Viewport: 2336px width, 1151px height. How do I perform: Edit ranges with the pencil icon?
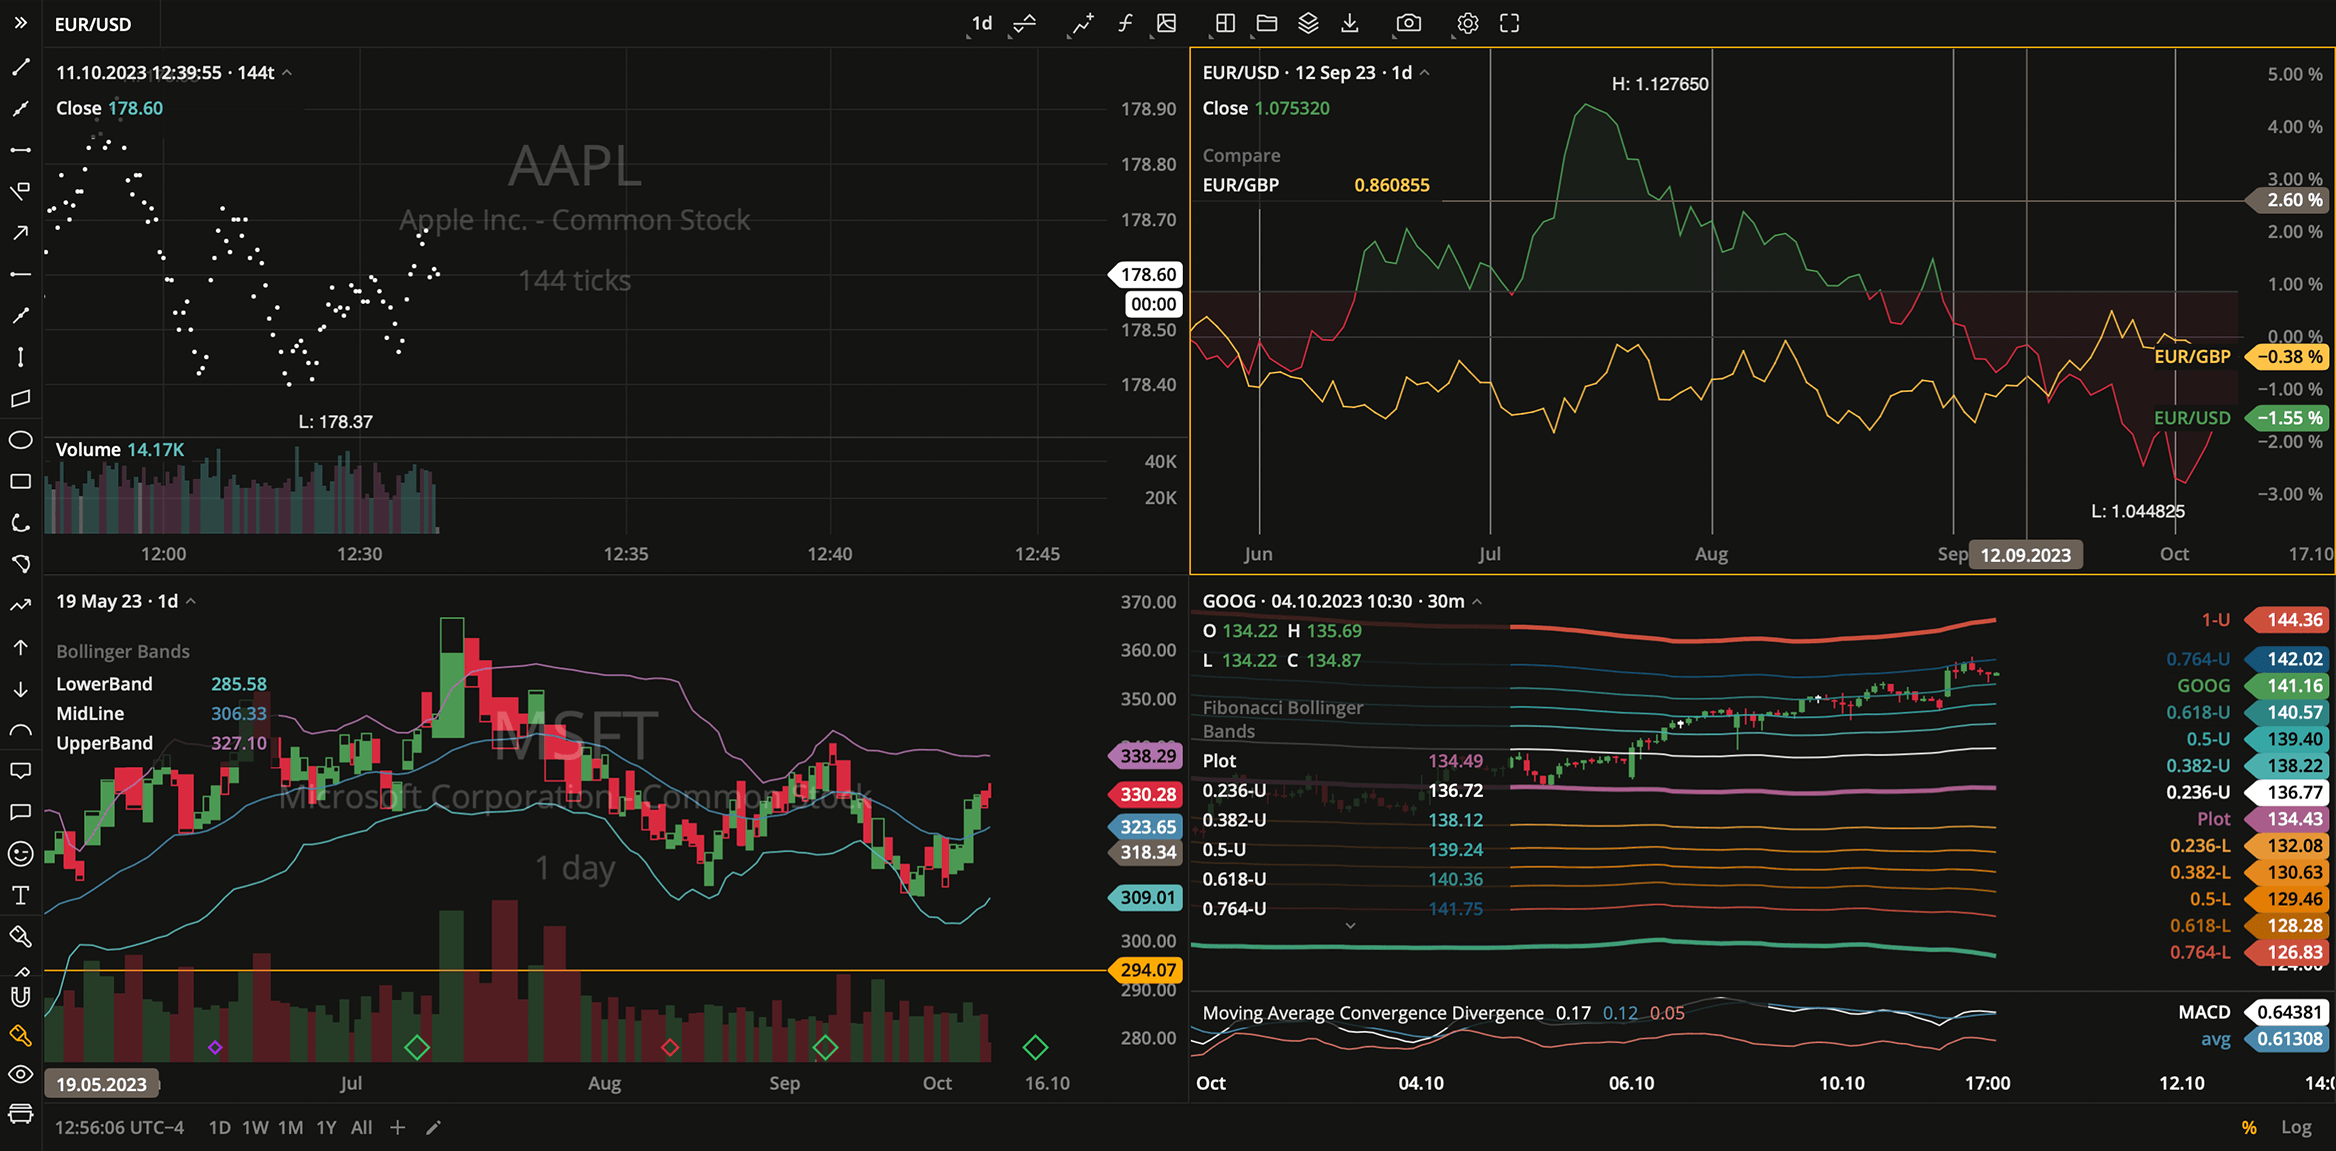click(x=433, y=1128)
